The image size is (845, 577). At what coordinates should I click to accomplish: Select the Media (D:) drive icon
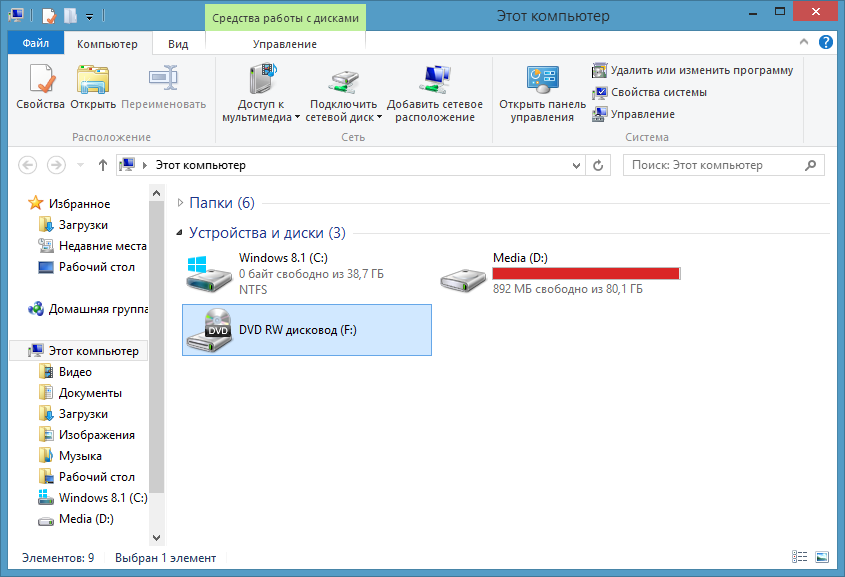[x=463, y=280]
